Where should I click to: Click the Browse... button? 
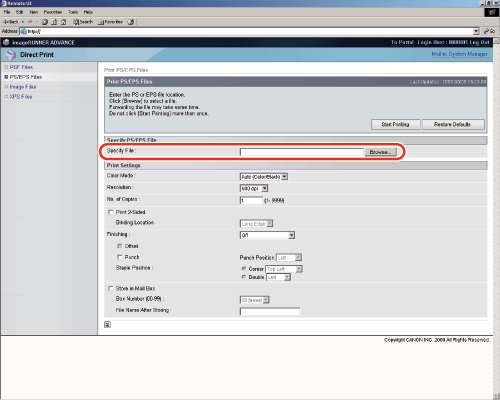pyautogui.click(x=380, y=152)
